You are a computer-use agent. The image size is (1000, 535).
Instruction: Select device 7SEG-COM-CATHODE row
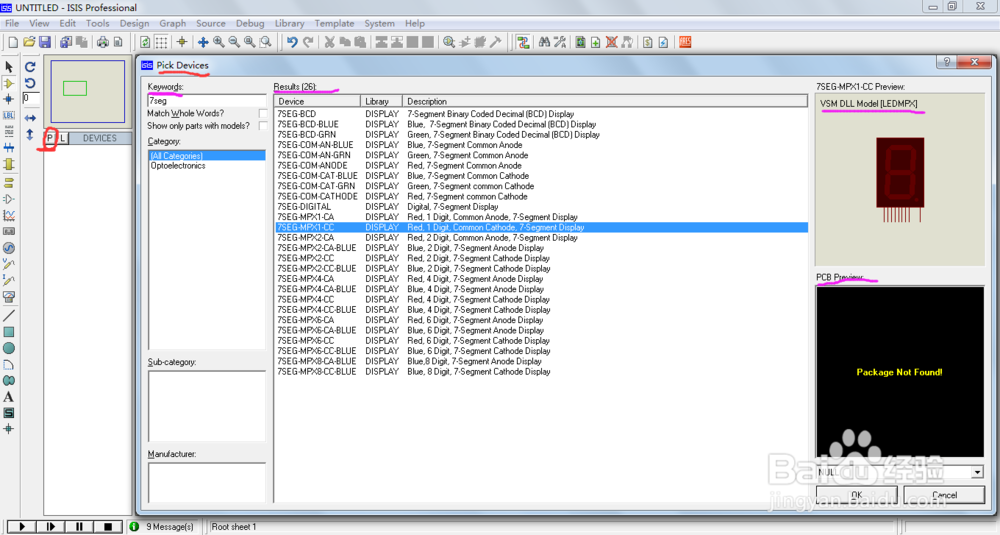click(x=541, y=196)
